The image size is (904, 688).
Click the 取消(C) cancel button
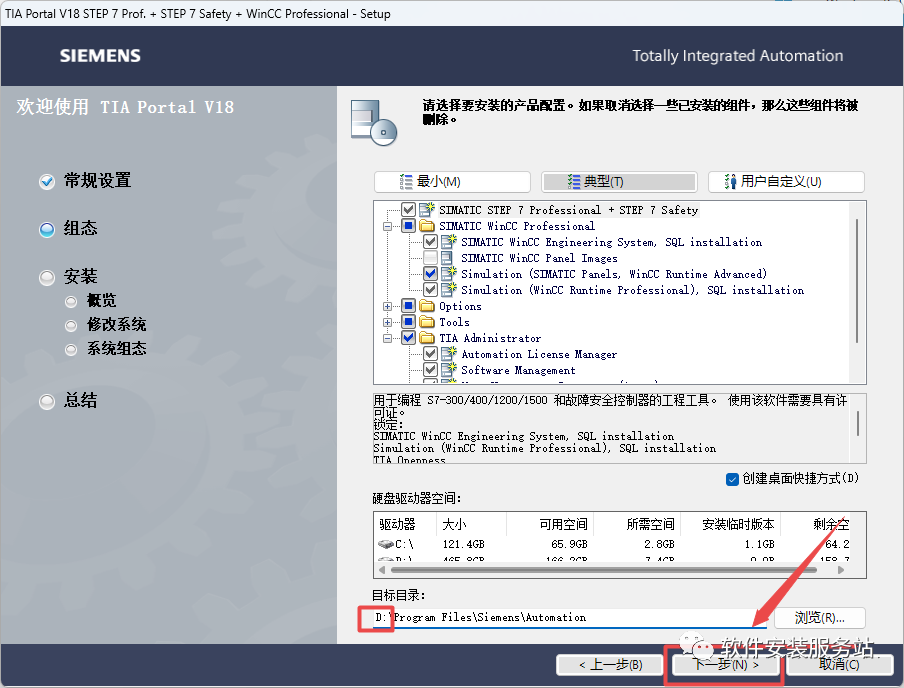[839, 665]
